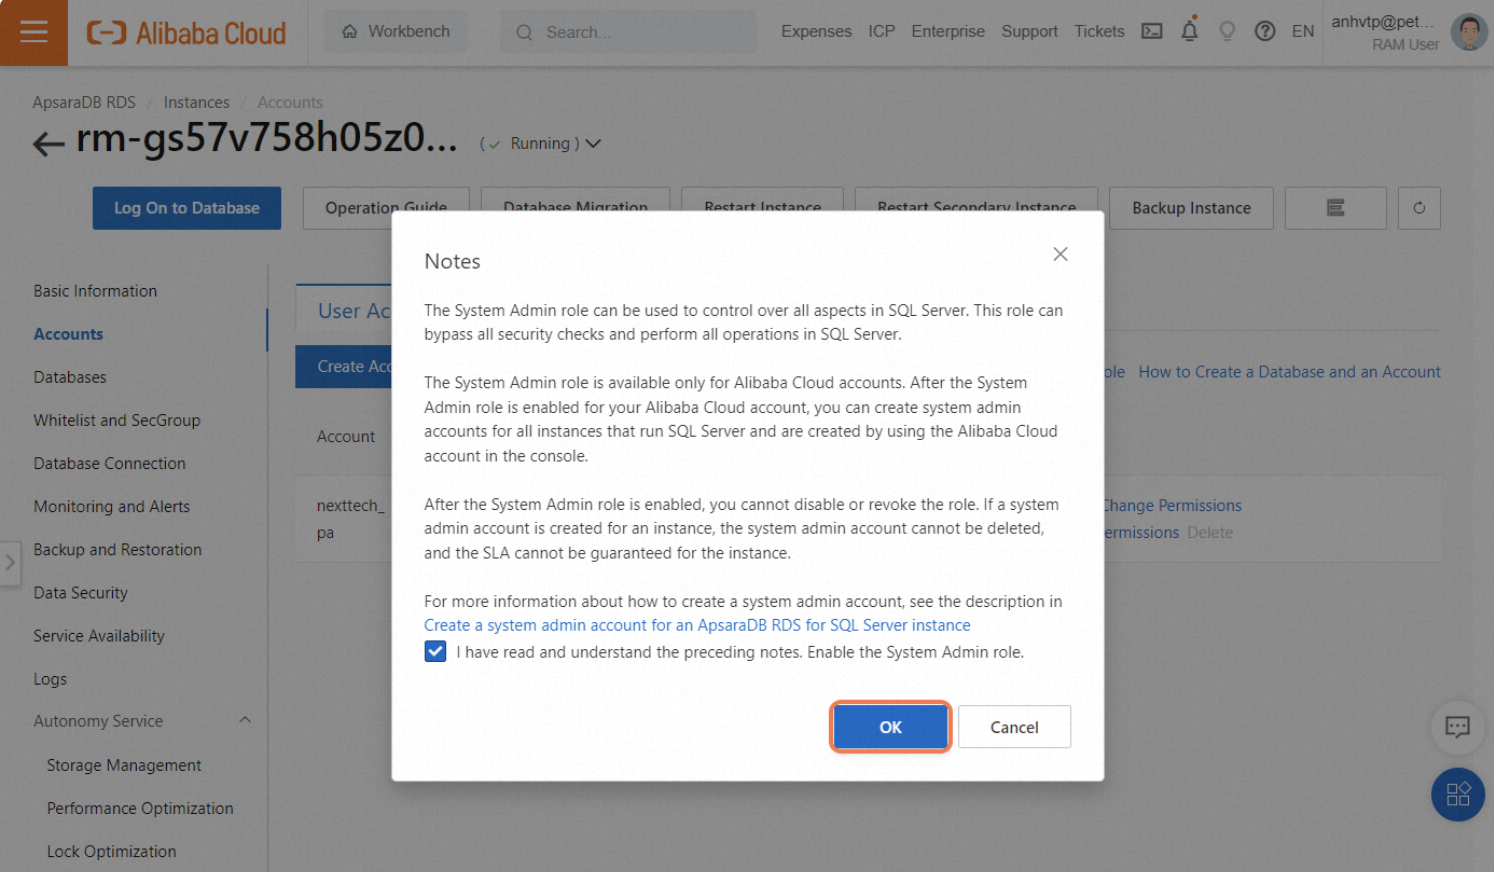The width and height of the screenshot is (1494, 872).
Task: Click the Backup Instance button
Action: tap(1191, 208)
